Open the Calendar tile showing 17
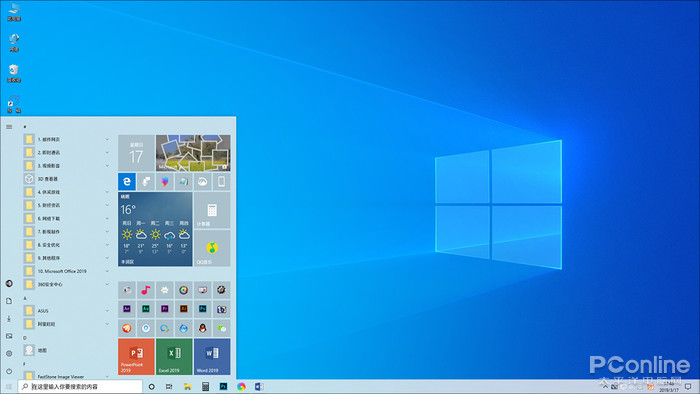The image size is (700, 394). [x=136, y=153]
